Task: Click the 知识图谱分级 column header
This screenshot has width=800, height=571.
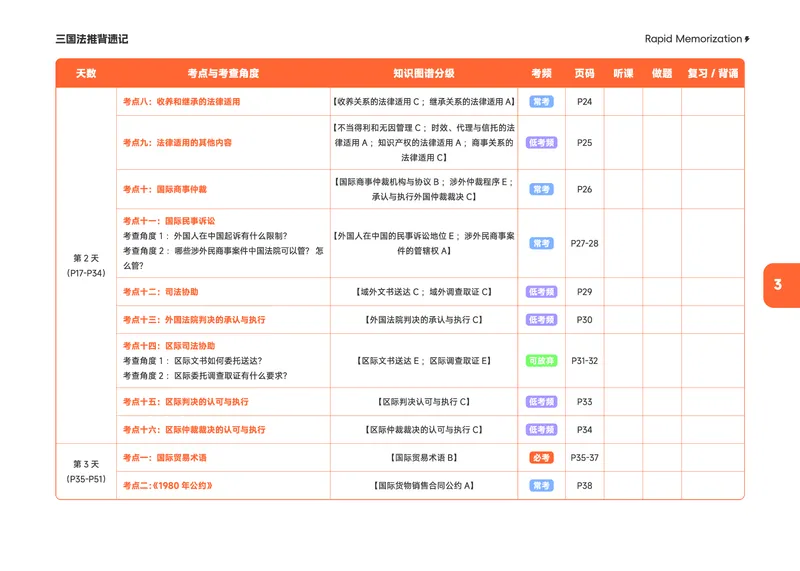Action: [x=424, y=73]
